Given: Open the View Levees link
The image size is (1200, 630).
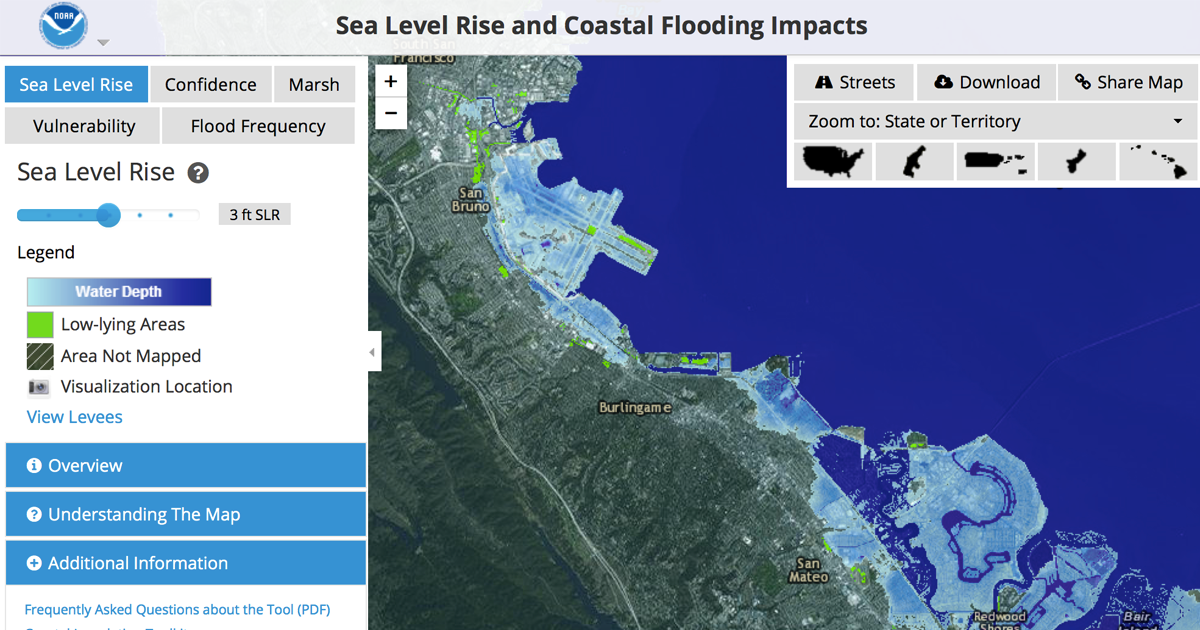Looking at the screenshot, I should tap(75, 417).
